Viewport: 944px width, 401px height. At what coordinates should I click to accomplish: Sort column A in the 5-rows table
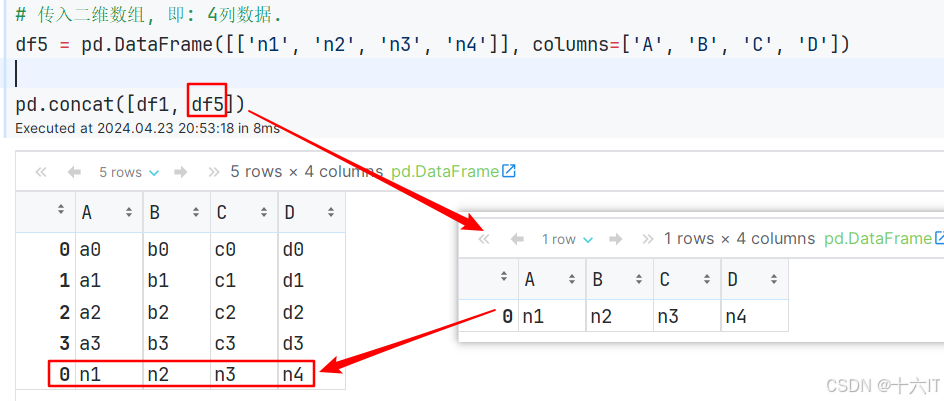[x=128, y=212]
